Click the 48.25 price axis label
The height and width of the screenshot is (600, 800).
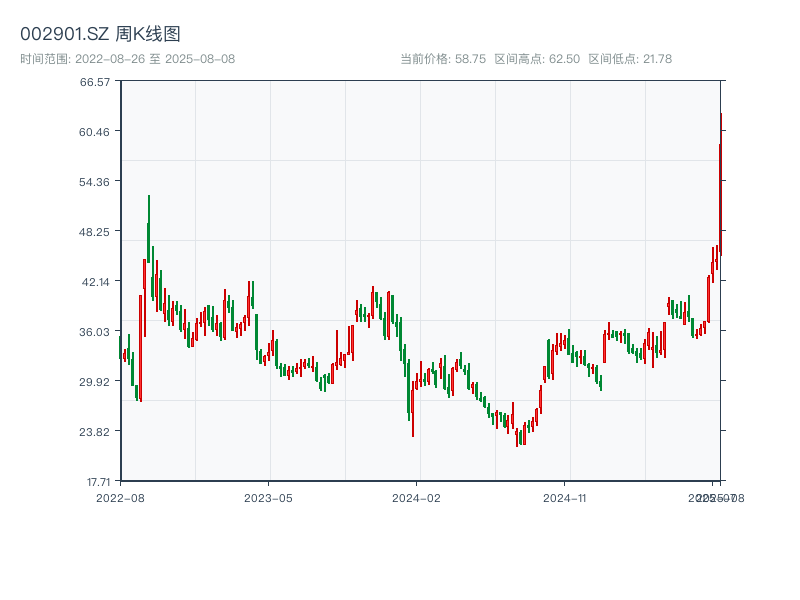tap(95, 232)
